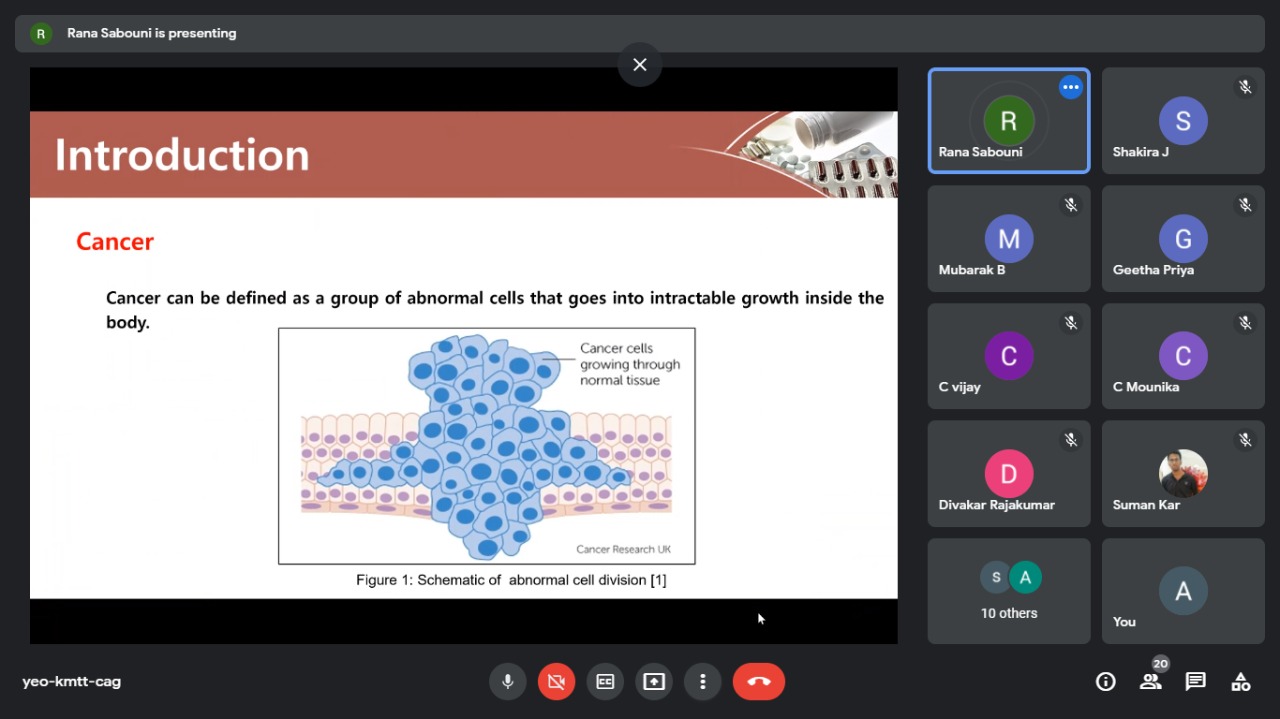The height and width of the screenshot is (719, 1280).
Task: Close the presentation with the X button
Action: click(x=640, y=65)
